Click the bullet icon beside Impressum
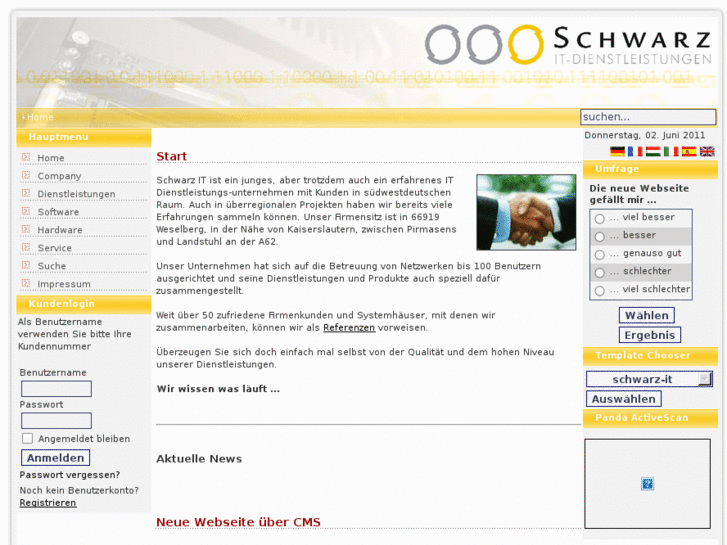Viewport: 727px width, 545px height. click(x=26, y=283)
